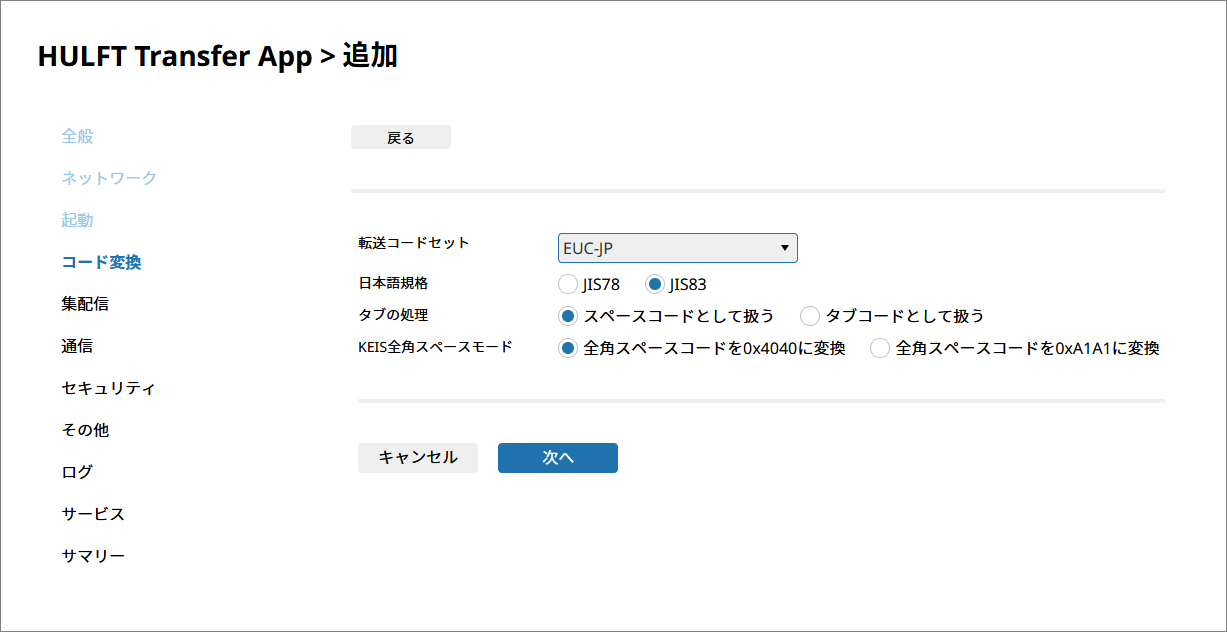Click the 次へ button
Viewport: 1227px width, 632px height.
(x=557, y=458)
